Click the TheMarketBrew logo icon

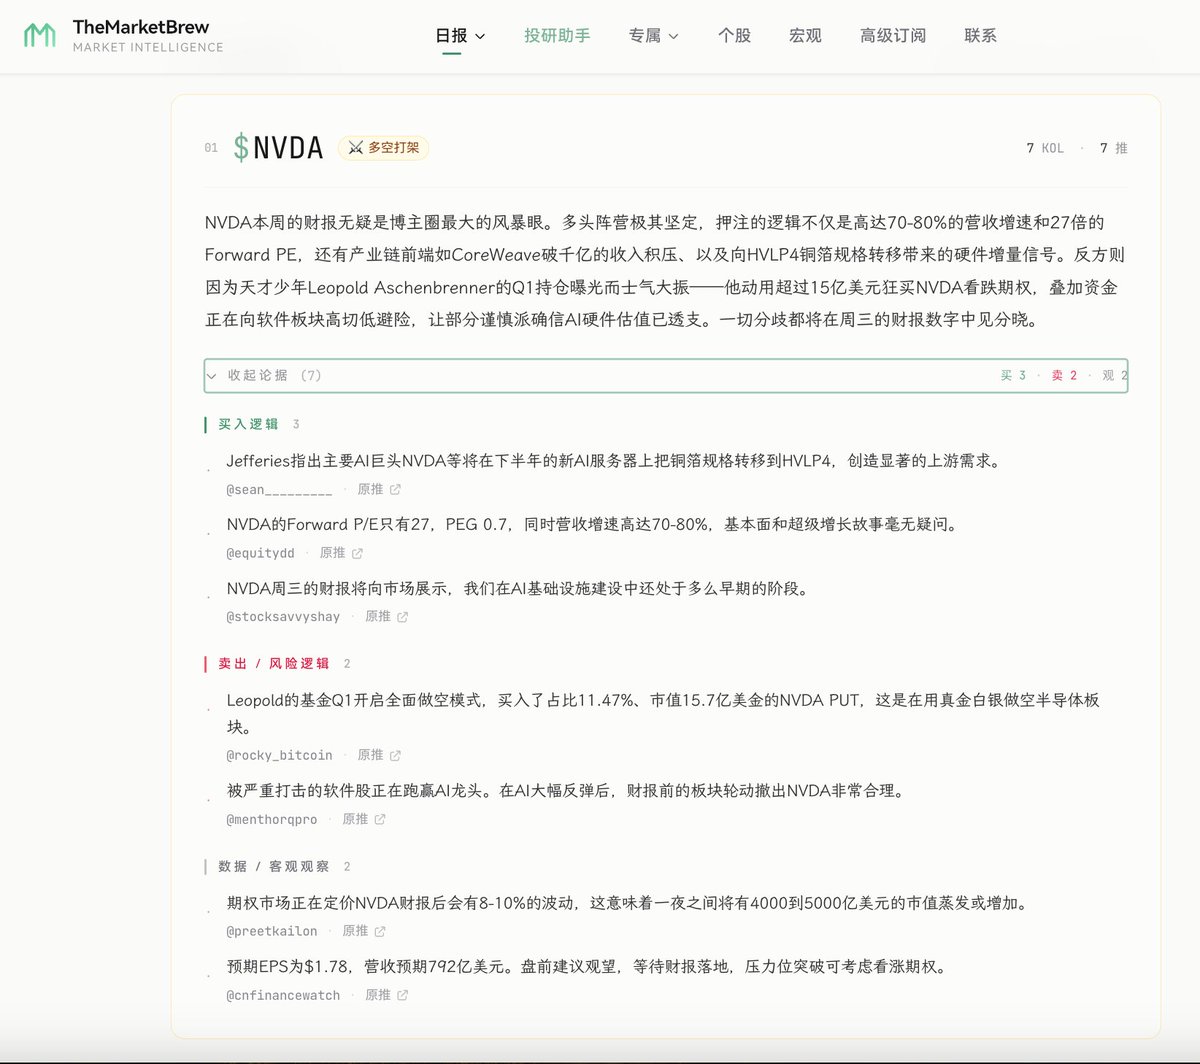click(40, 35)
